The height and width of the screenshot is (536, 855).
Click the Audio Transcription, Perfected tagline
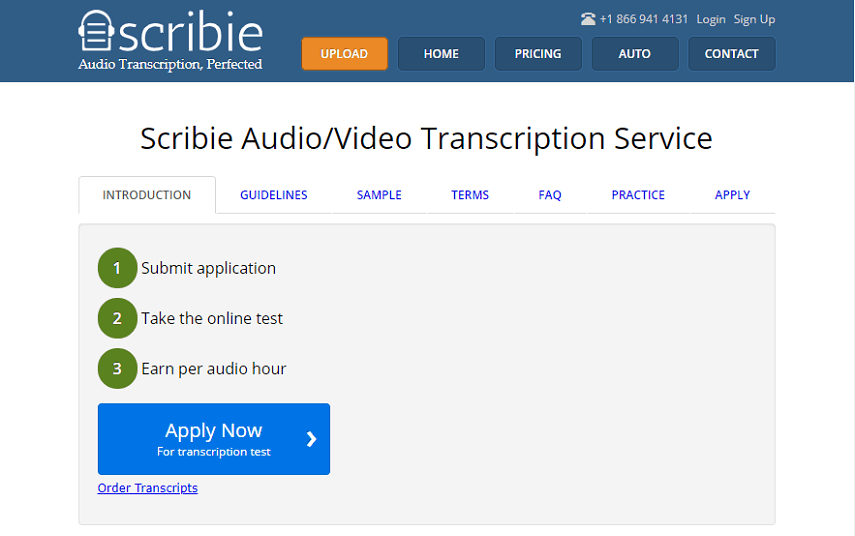click(x=170, y=64)
